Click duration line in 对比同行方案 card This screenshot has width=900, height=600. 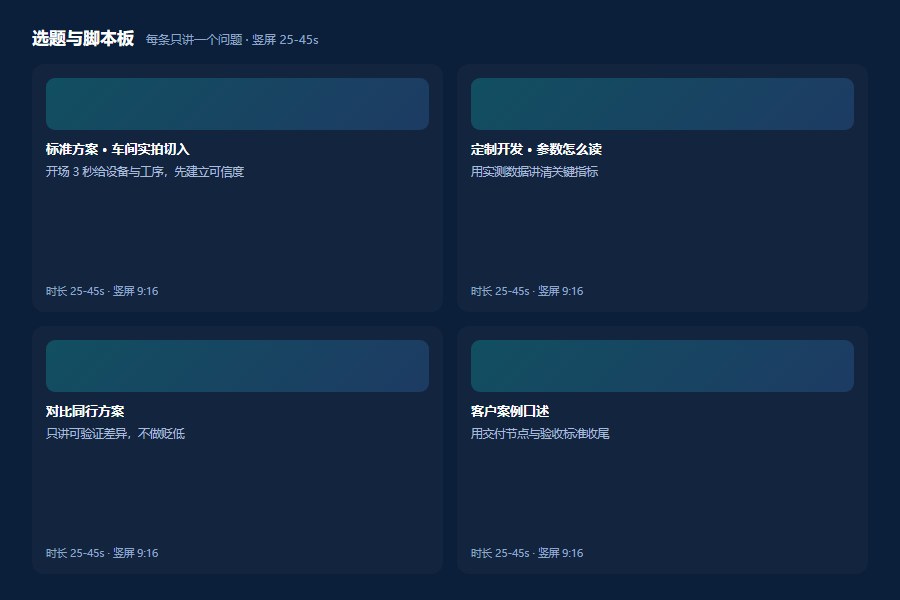[x=102, y=553]
